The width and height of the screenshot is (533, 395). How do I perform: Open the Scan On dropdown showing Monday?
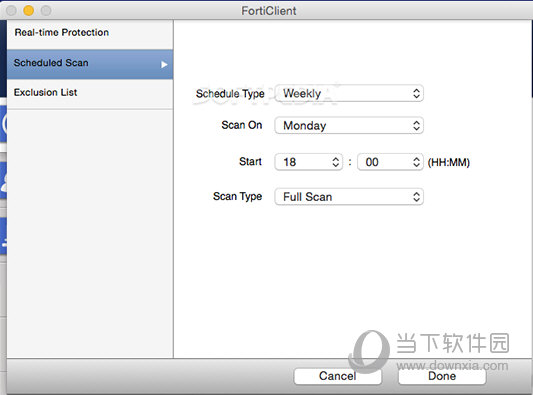coord(349,126)
